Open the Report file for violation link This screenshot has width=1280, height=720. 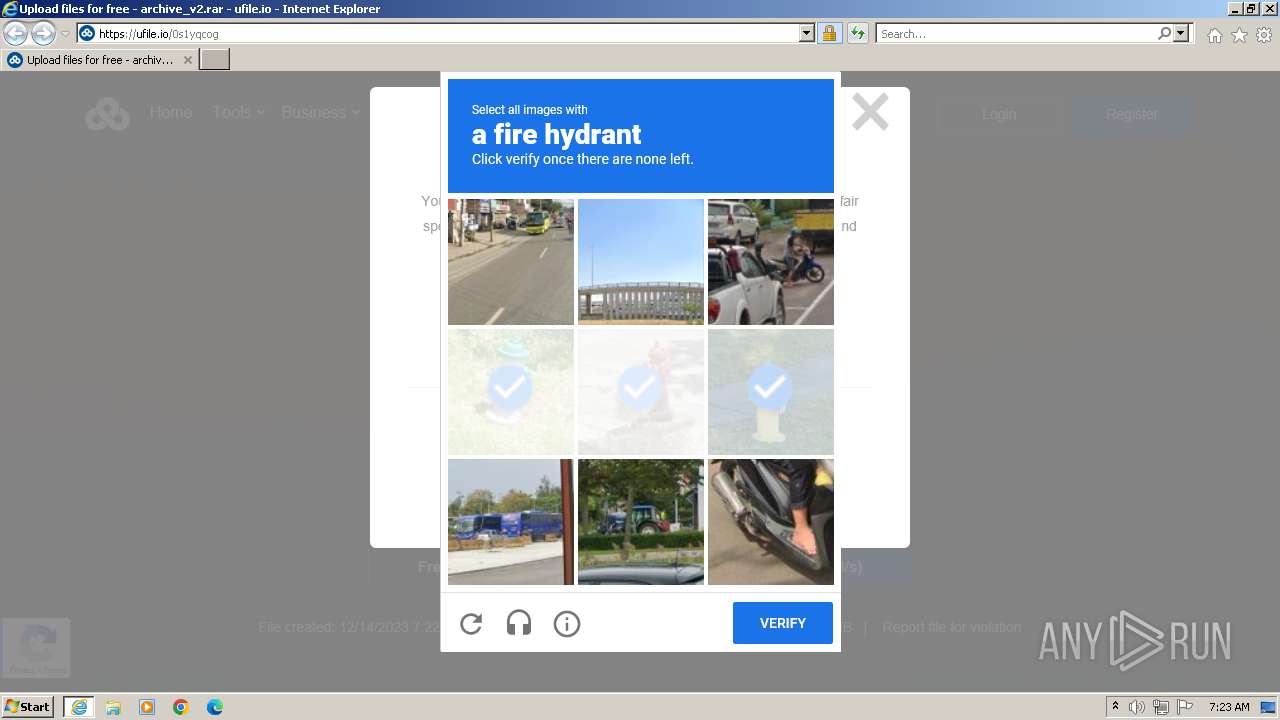point(951,627)
